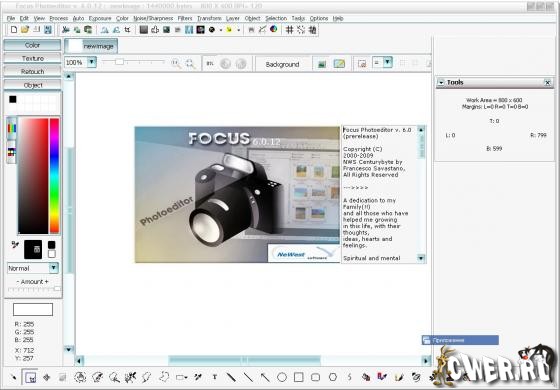The width and height of the screenshot is (560, 390).
Task: Pick a hue from the rainbow strip
Action: click(54, 176)
